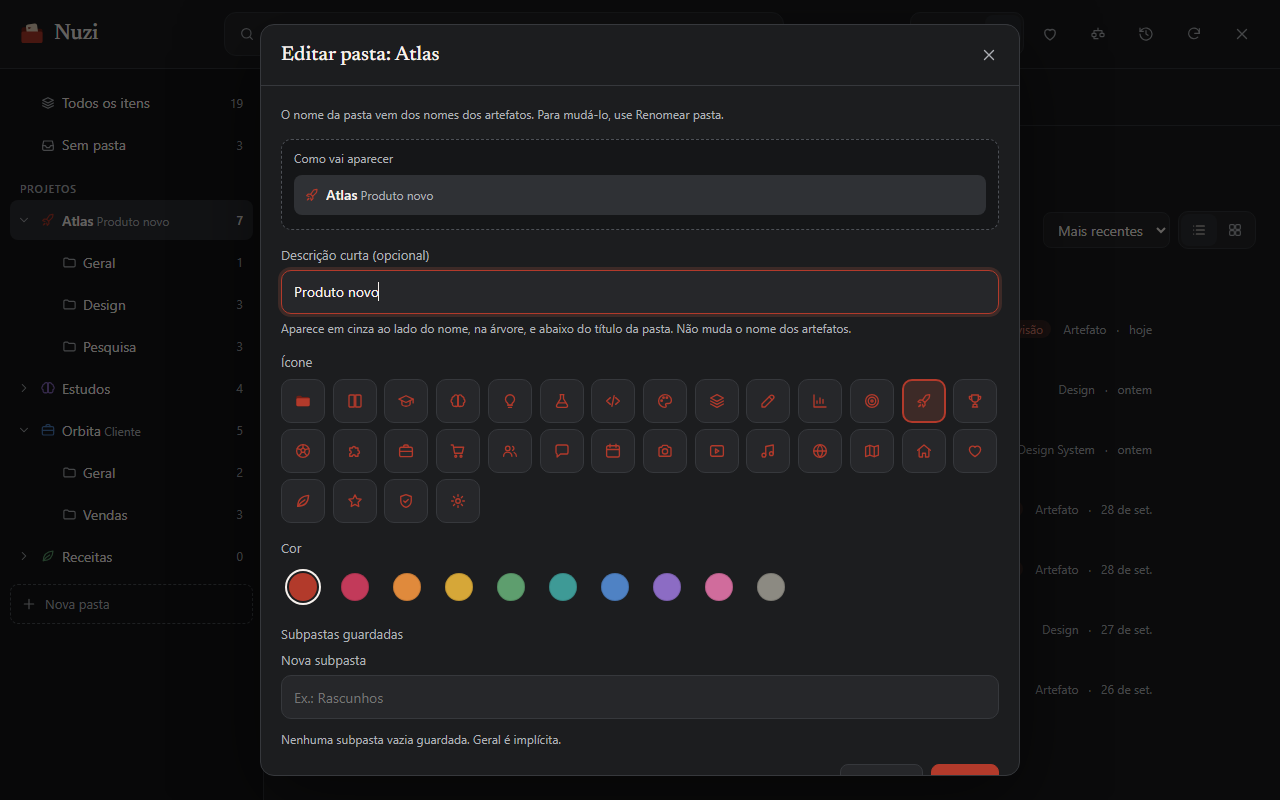Select the palette icon
Viewport: 1280px width, 800px height.
coord(665,401)
